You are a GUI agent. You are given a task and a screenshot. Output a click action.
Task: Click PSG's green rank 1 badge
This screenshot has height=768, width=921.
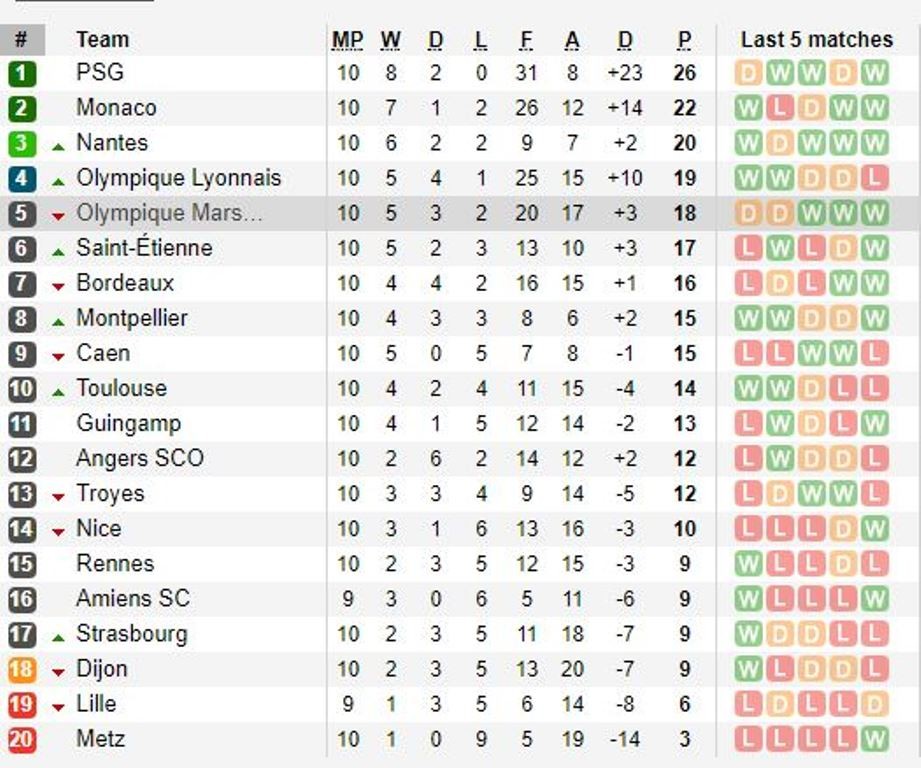click(21, 73)
